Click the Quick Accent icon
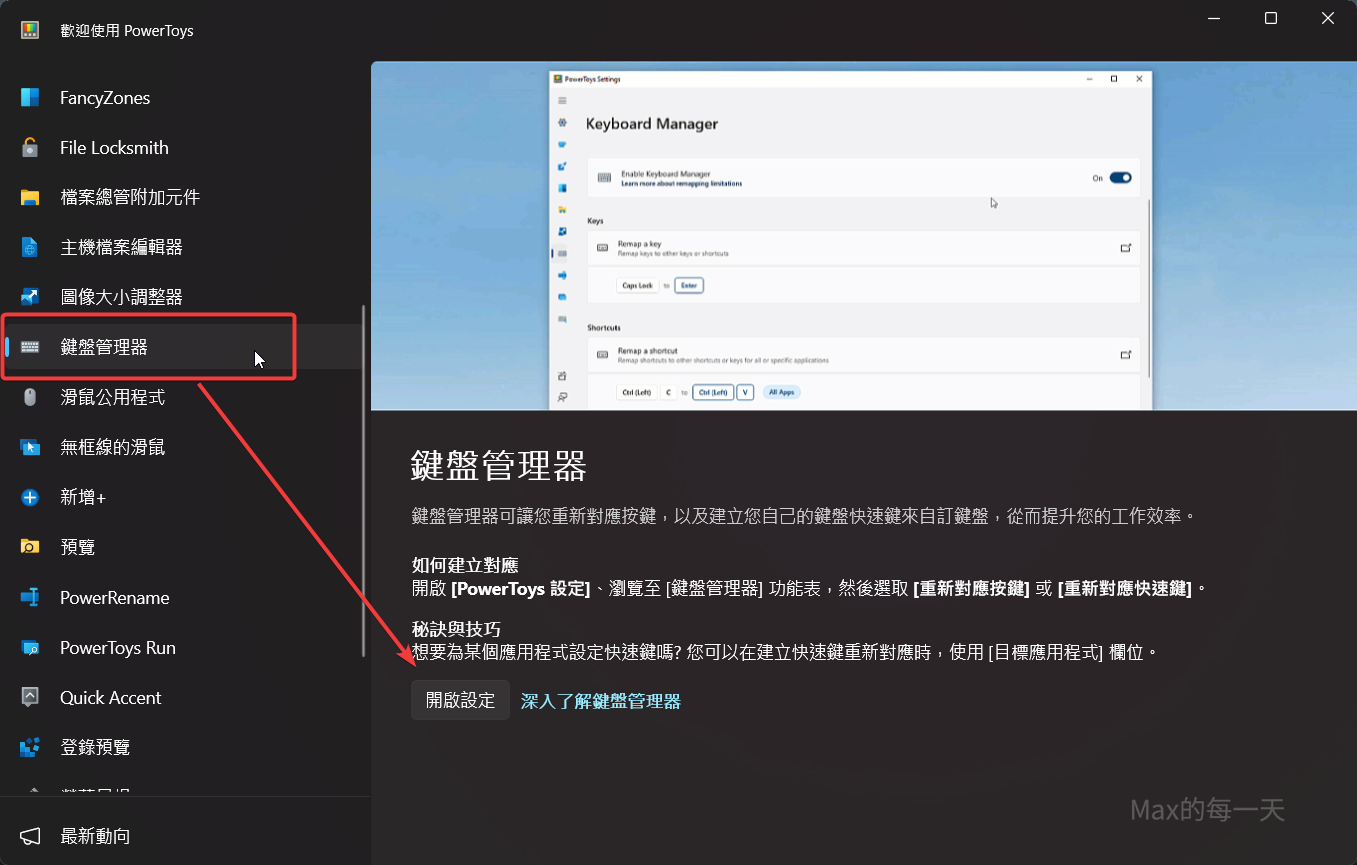The width and height of the screenshot is (1357, 865). (x=30, y=697)
